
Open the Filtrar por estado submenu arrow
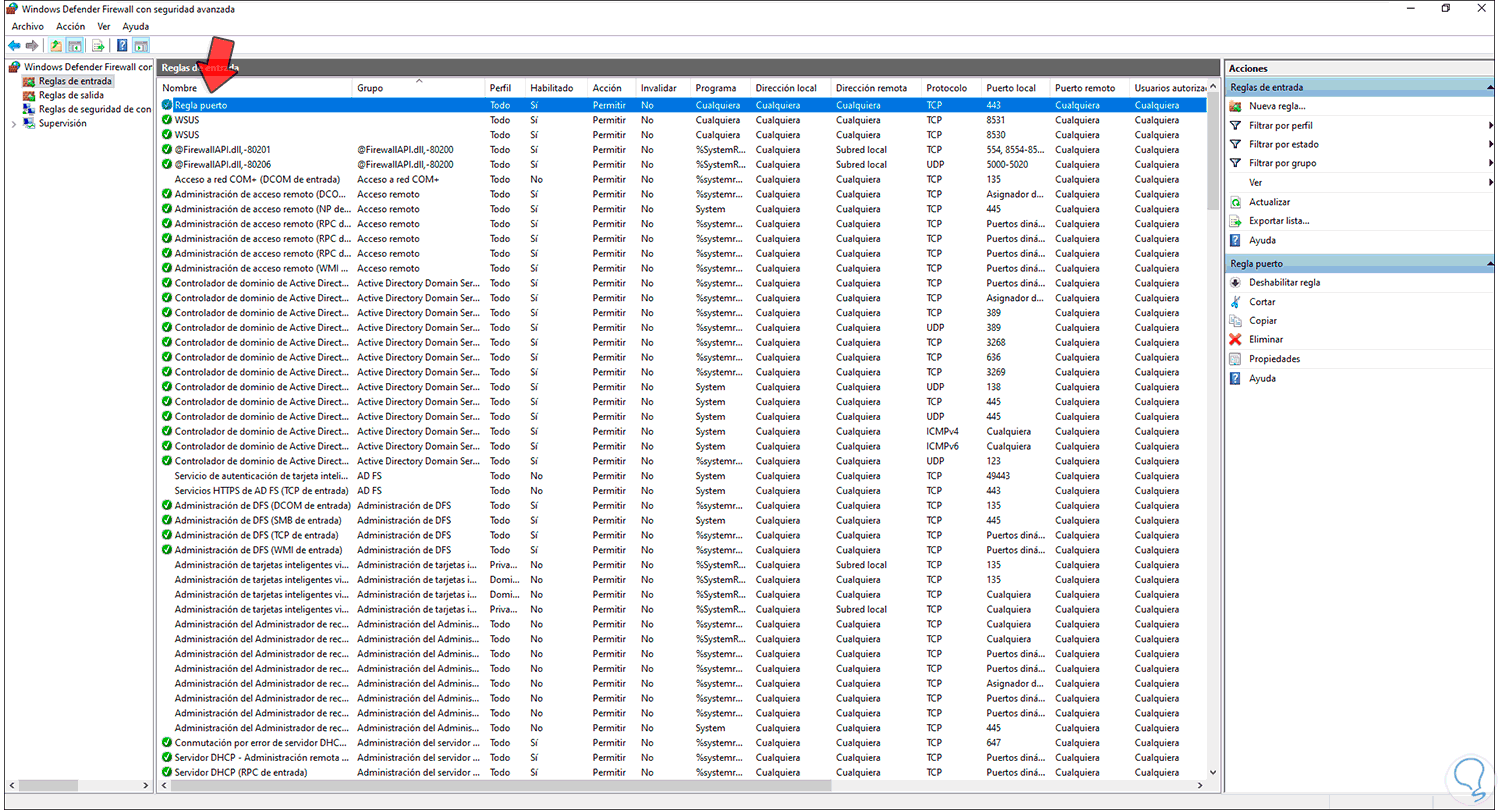point(1491,144)
